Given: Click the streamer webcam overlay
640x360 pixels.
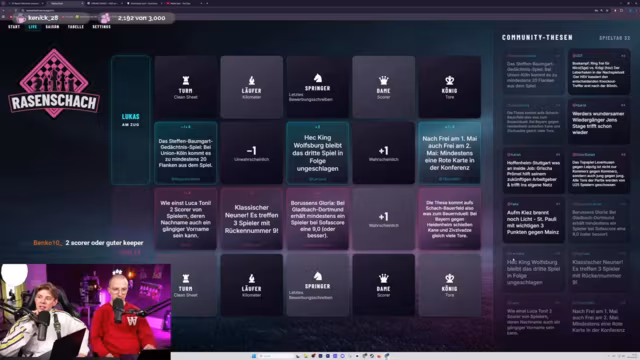Looking at the screenshot, I should [85, 311].
